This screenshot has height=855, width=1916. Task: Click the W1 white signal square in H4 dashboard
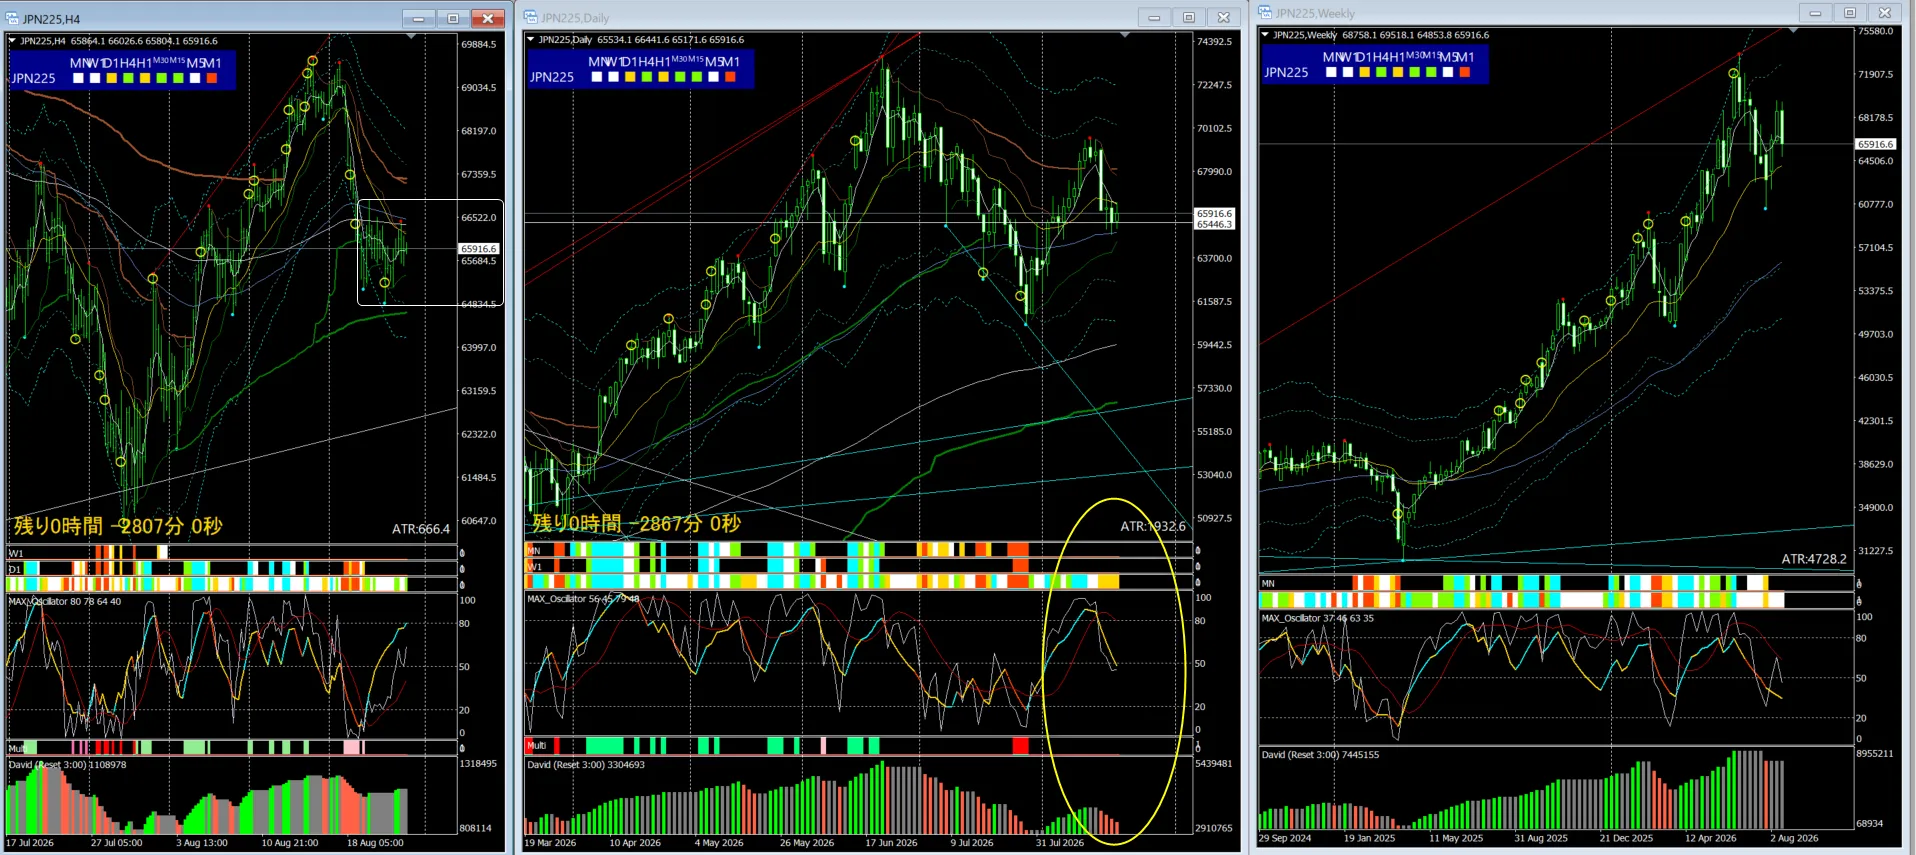tap(95, 78)
